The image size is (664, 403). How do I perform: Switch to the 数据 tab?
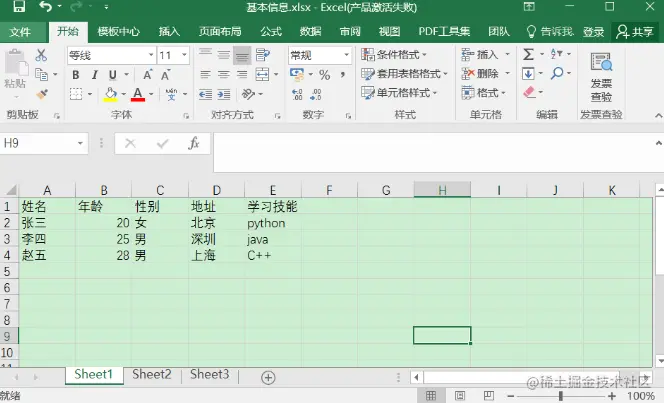point(310,32)
